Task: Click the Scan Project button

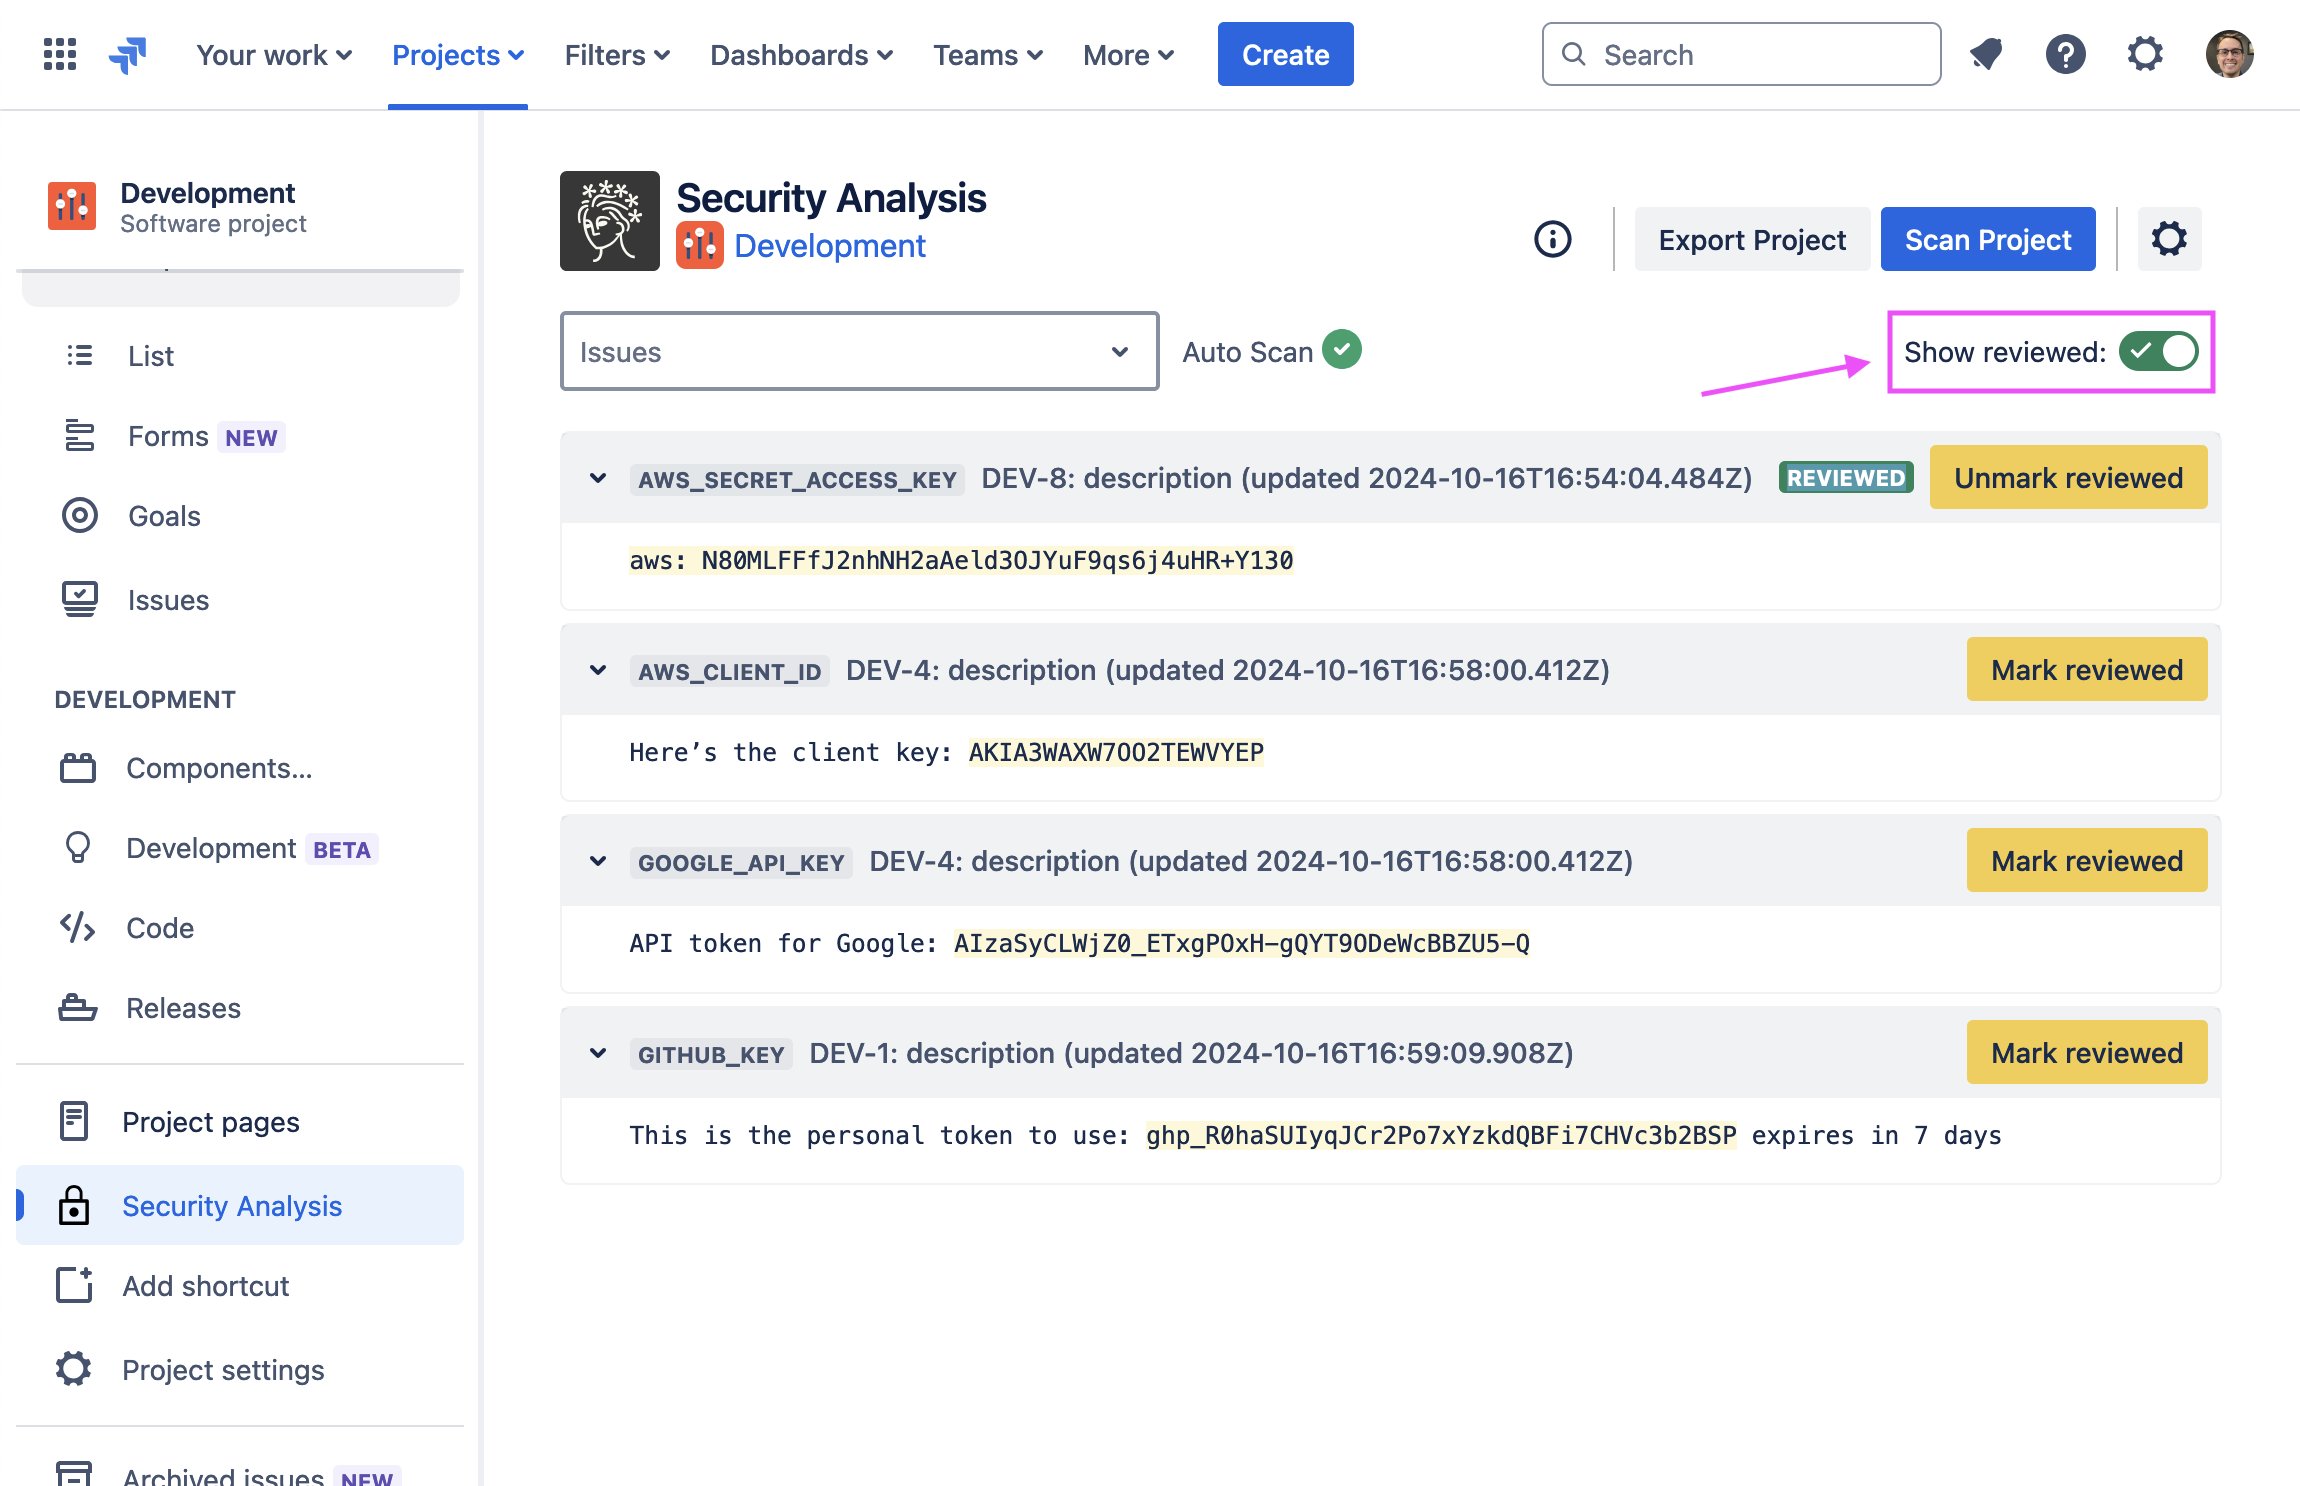Action: point(1988,239)
